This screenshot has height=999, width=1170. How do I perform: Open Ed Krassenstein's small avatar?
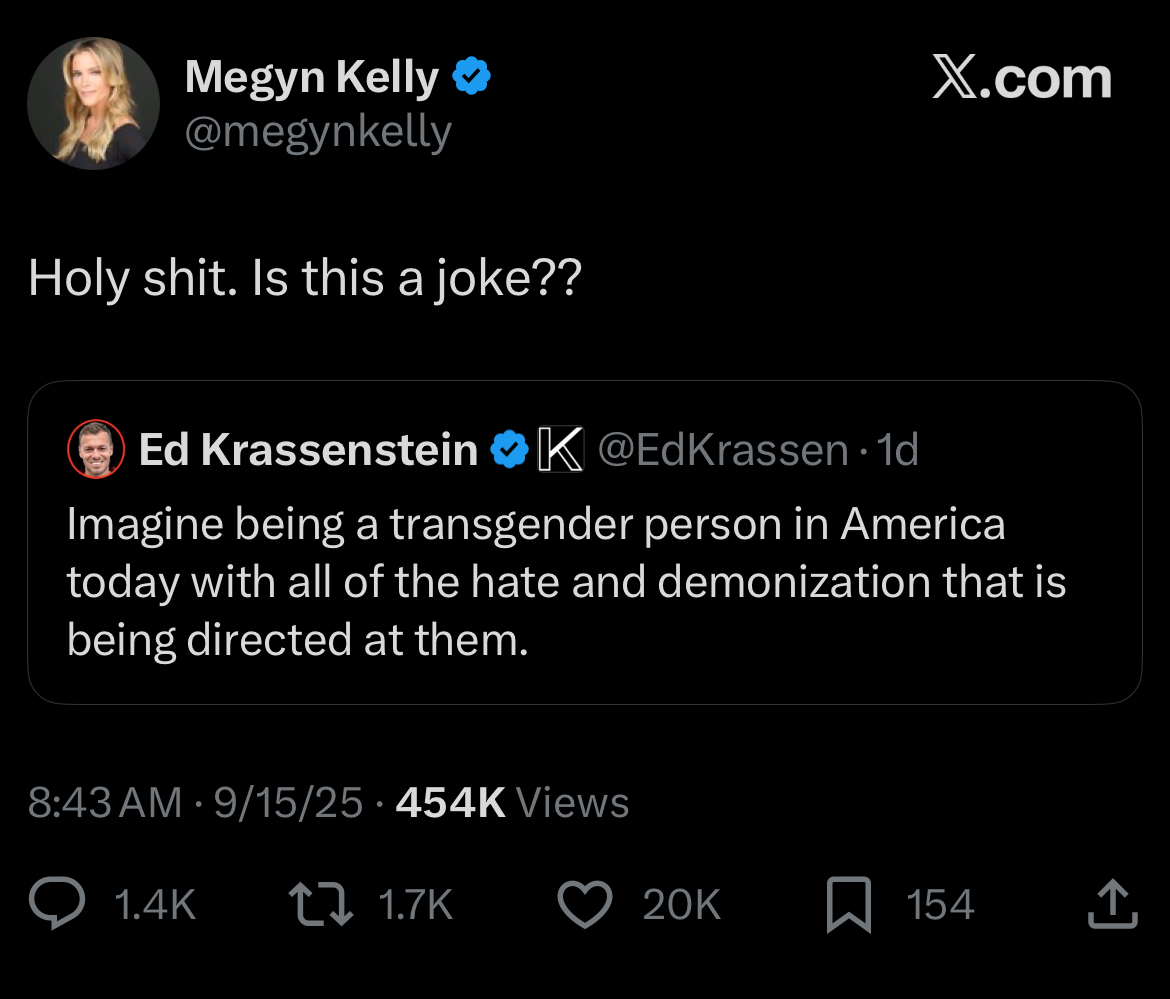click(x=95, y=450)
